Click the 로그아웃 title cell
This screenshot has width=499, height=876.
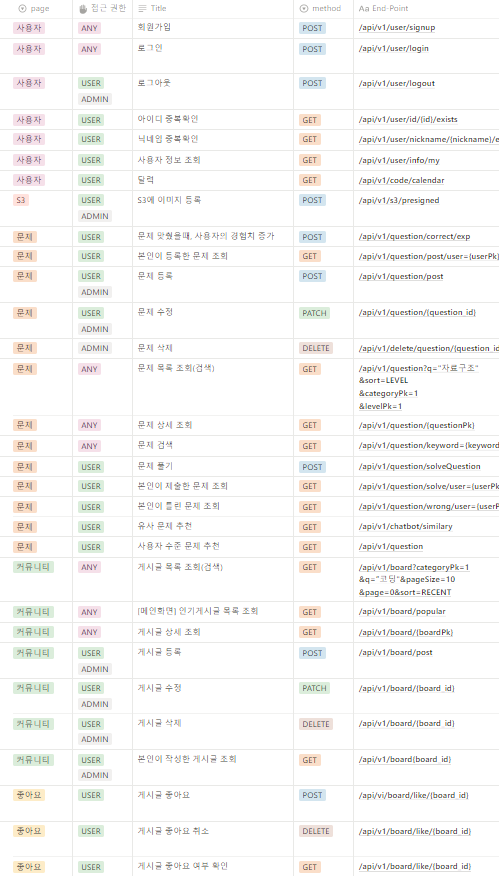tap(154, 83)
